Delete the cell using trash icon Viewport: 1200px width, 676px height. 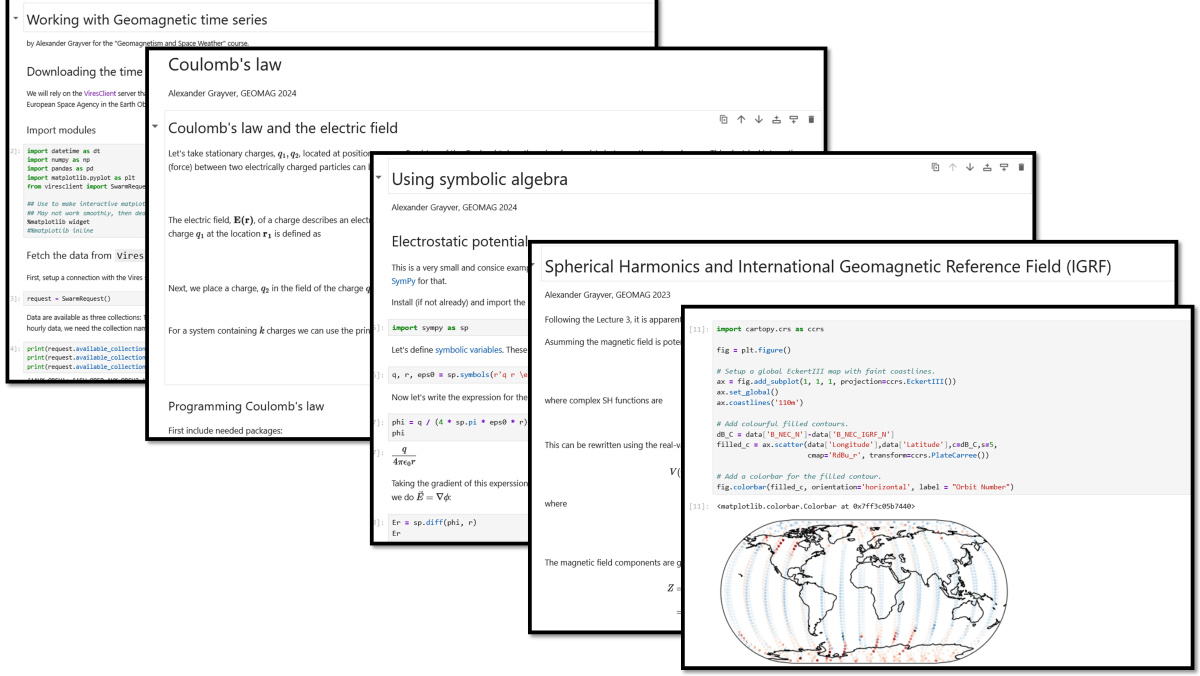click(811, 120)
